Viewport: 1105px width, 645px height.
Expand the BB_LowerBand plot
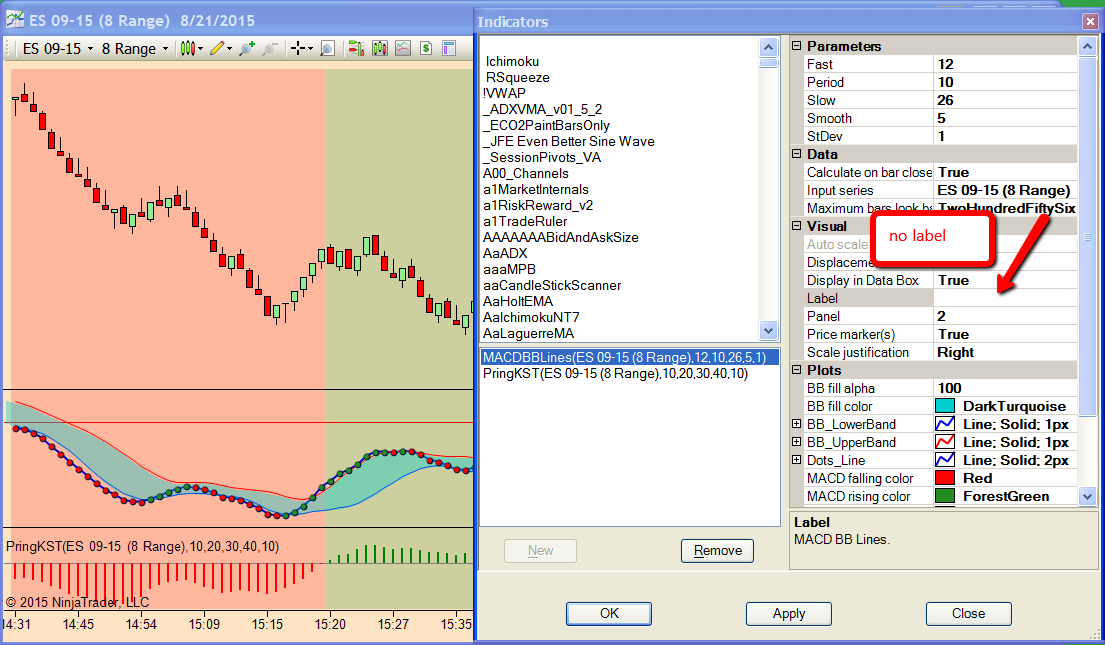point(796,424)
